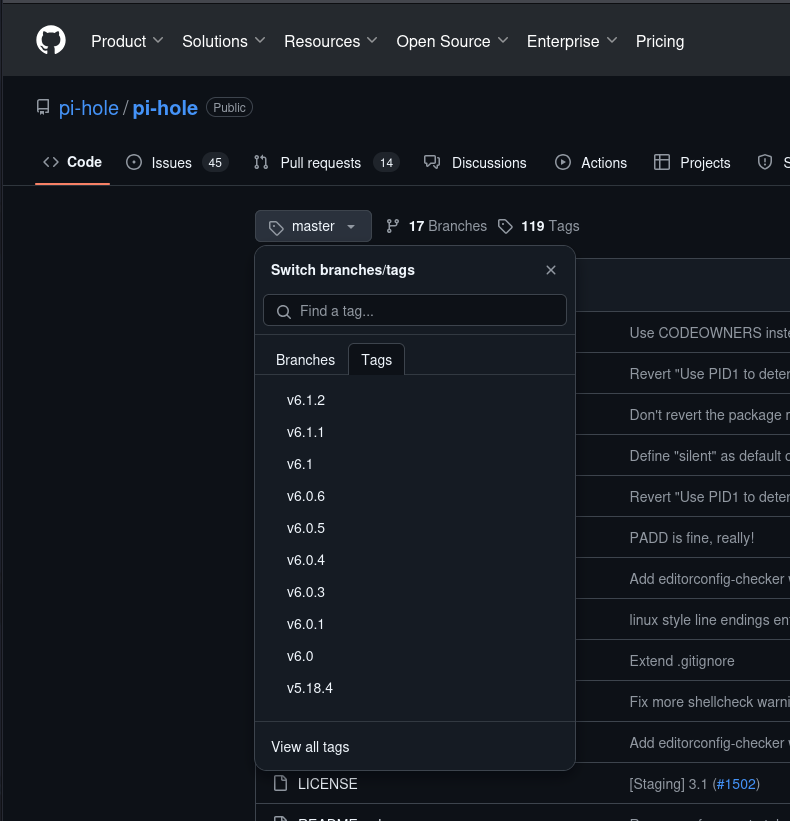This screenshot has height=821, width=790.
Task: Select the Tags tab in popup
Action: [x=376, y=360]
